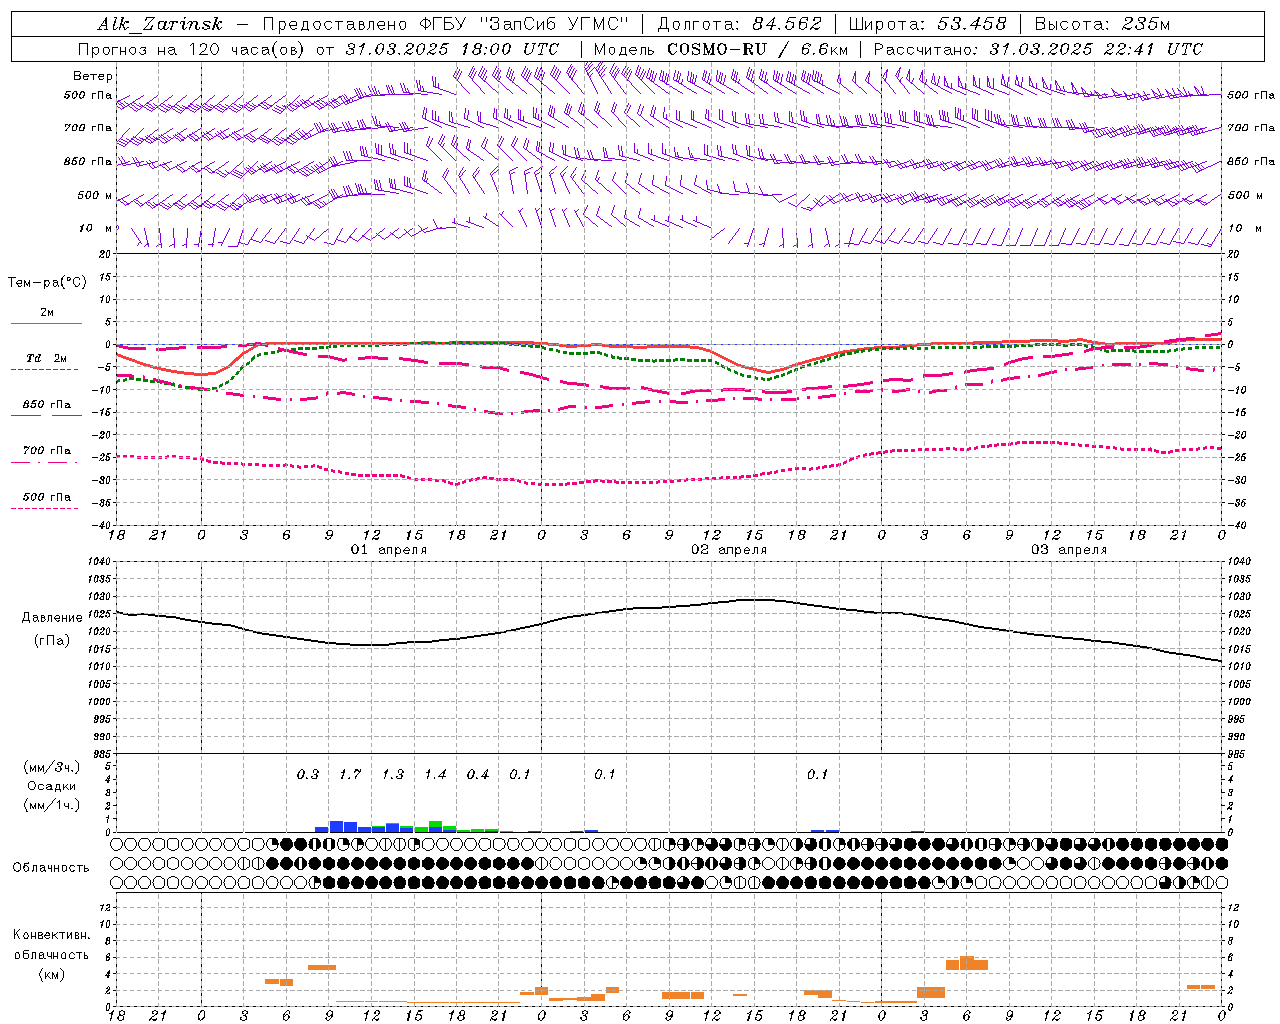Click the '01 апреля' date label
Viewport: 1280px width, 1024px height.
click(x=388, y=549)
